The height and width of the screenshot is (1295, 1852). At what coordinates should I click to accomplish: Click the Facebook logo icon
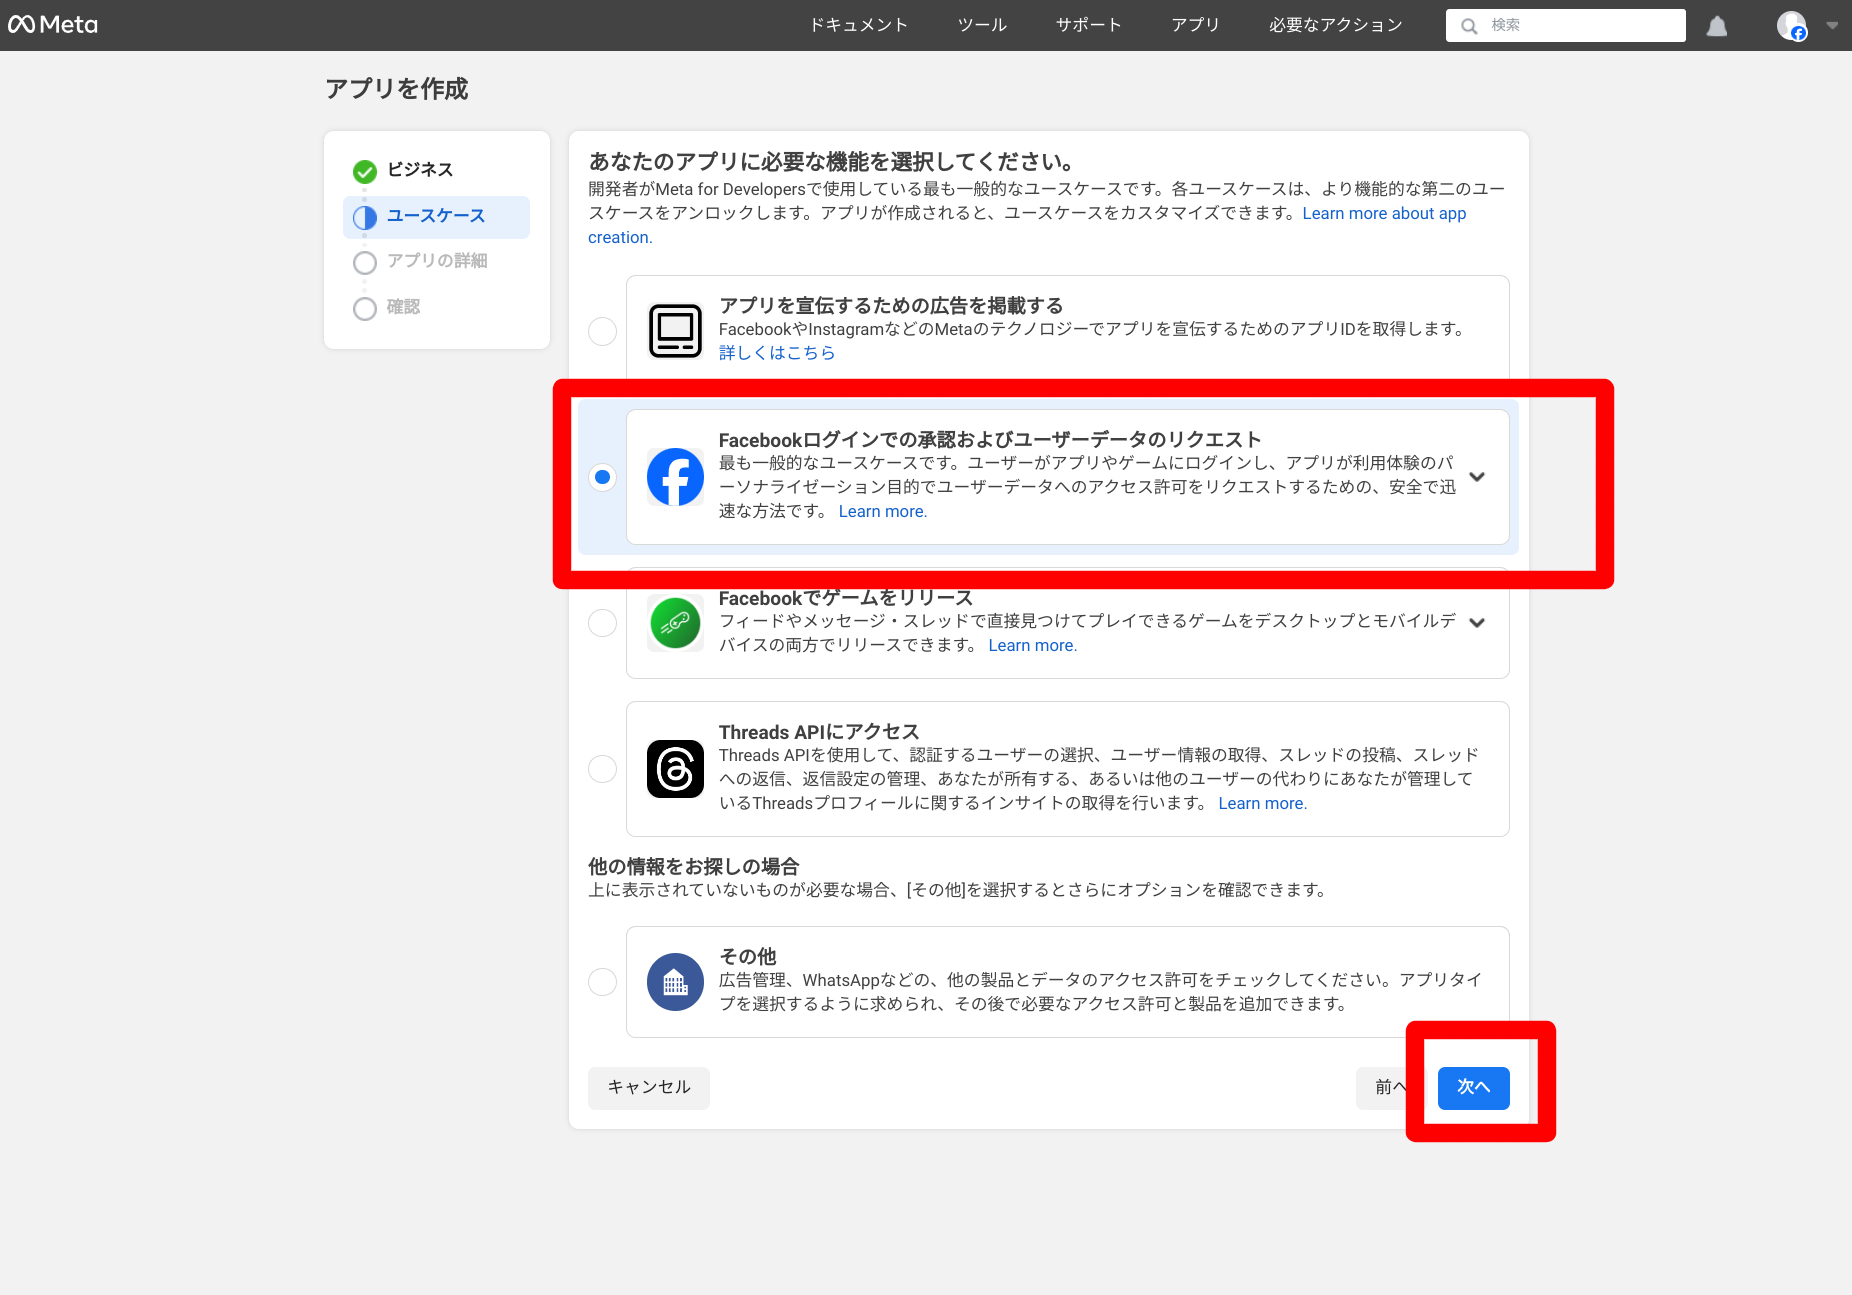coord(675,477)
